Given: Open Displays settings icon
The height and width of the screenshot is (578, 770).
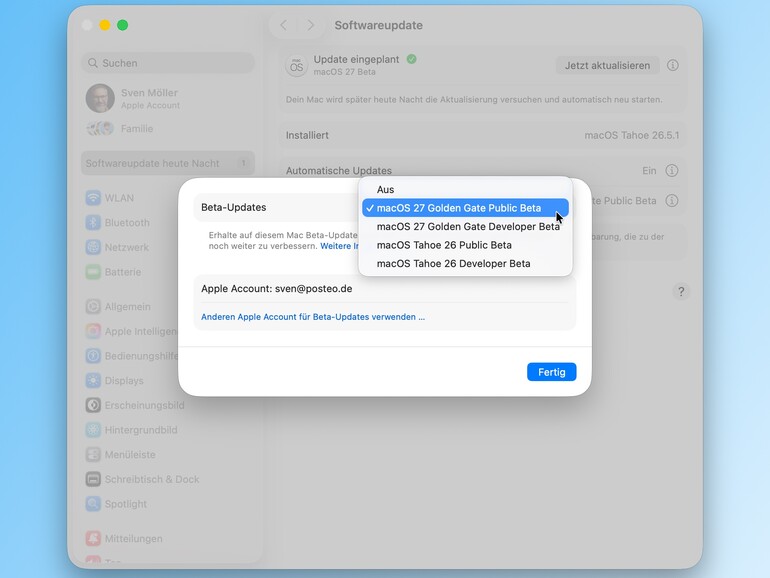Looking at the screenshot, I should coord(93,381).
